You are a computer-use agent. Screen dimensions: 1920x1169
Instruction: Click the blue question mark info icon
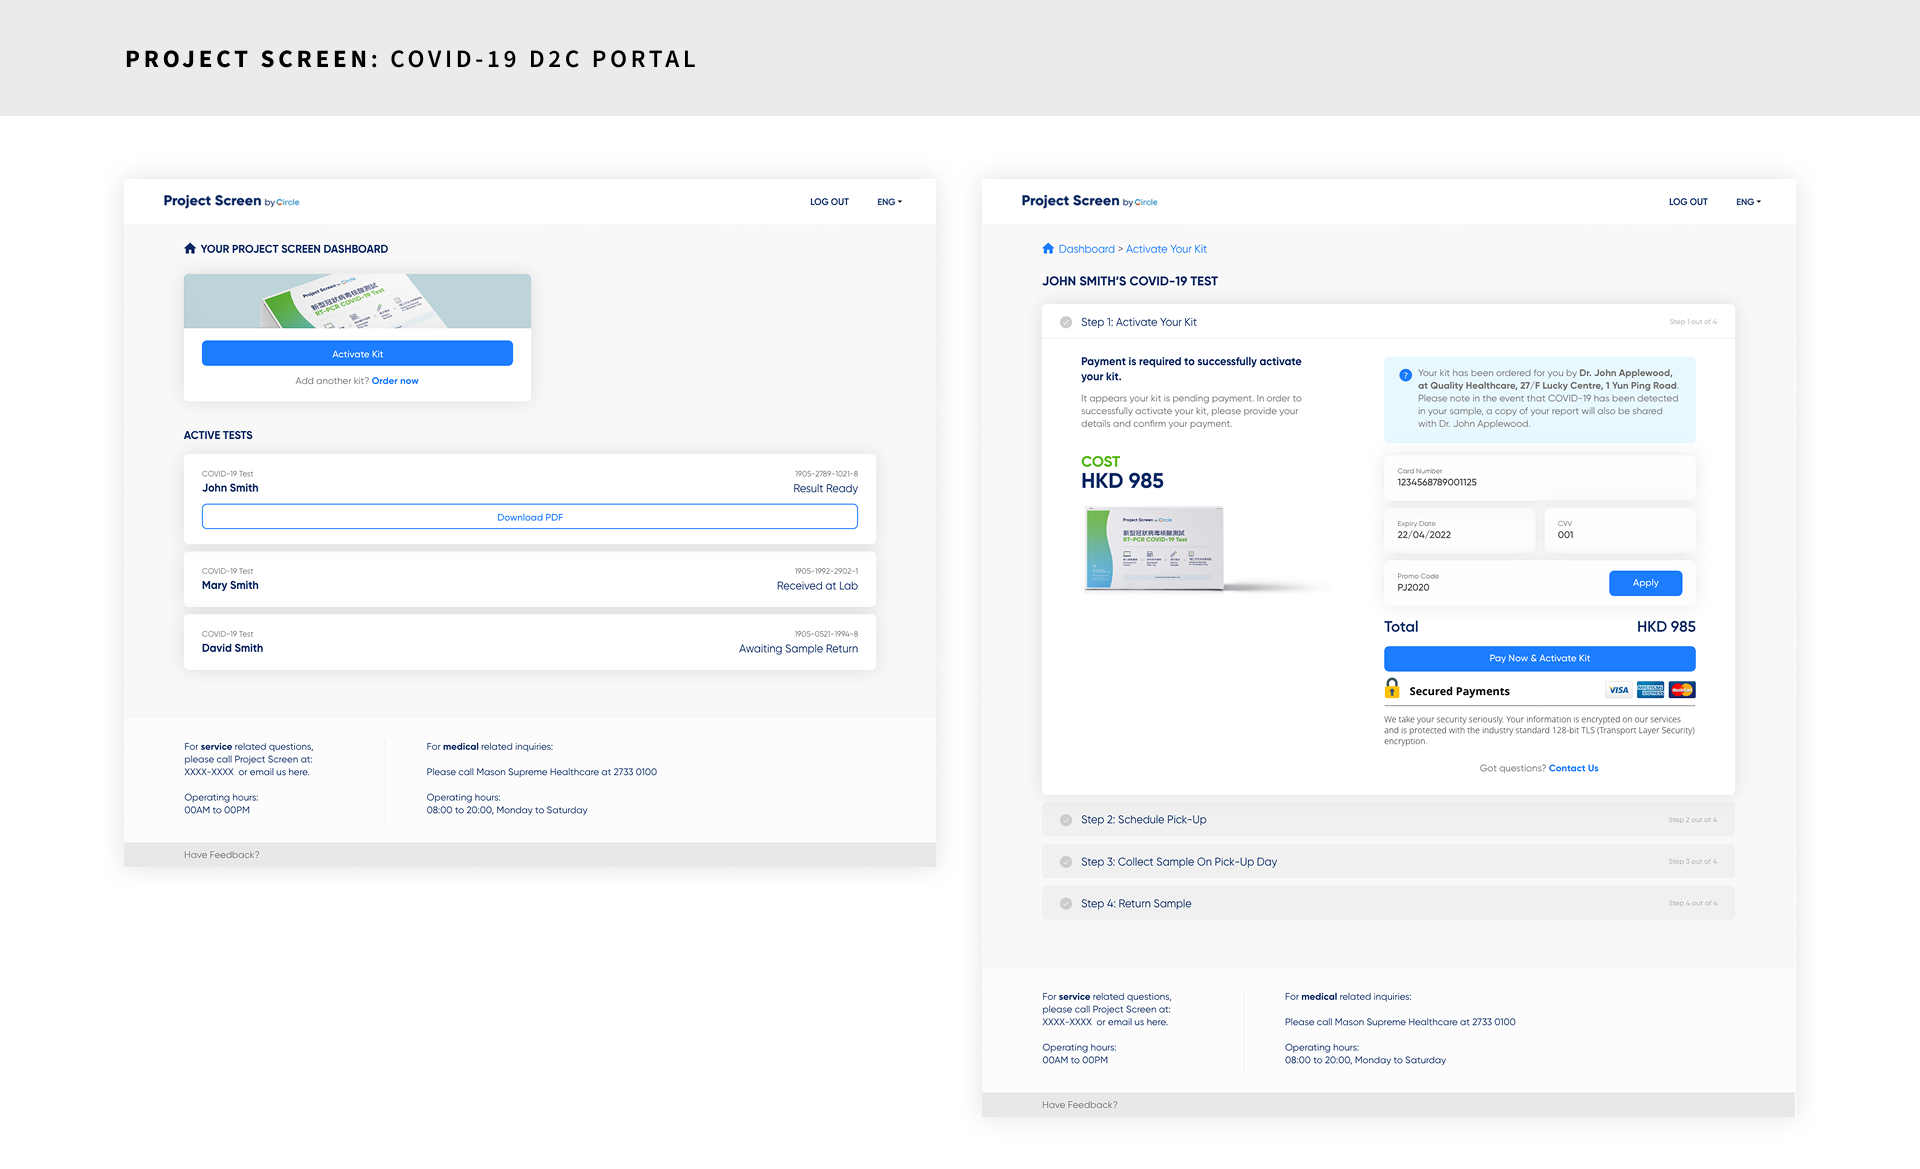click(1405, 375)
